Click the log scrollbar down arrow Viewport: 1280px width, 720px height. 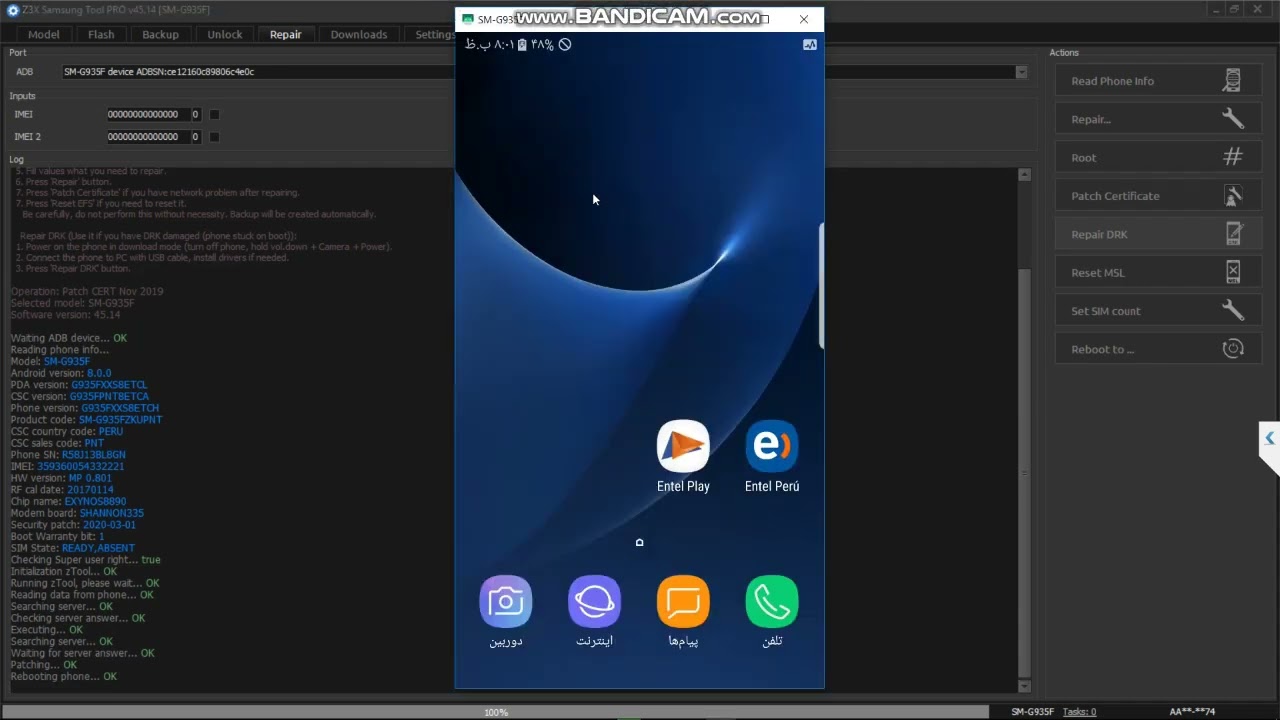(x=1024, y=686)
